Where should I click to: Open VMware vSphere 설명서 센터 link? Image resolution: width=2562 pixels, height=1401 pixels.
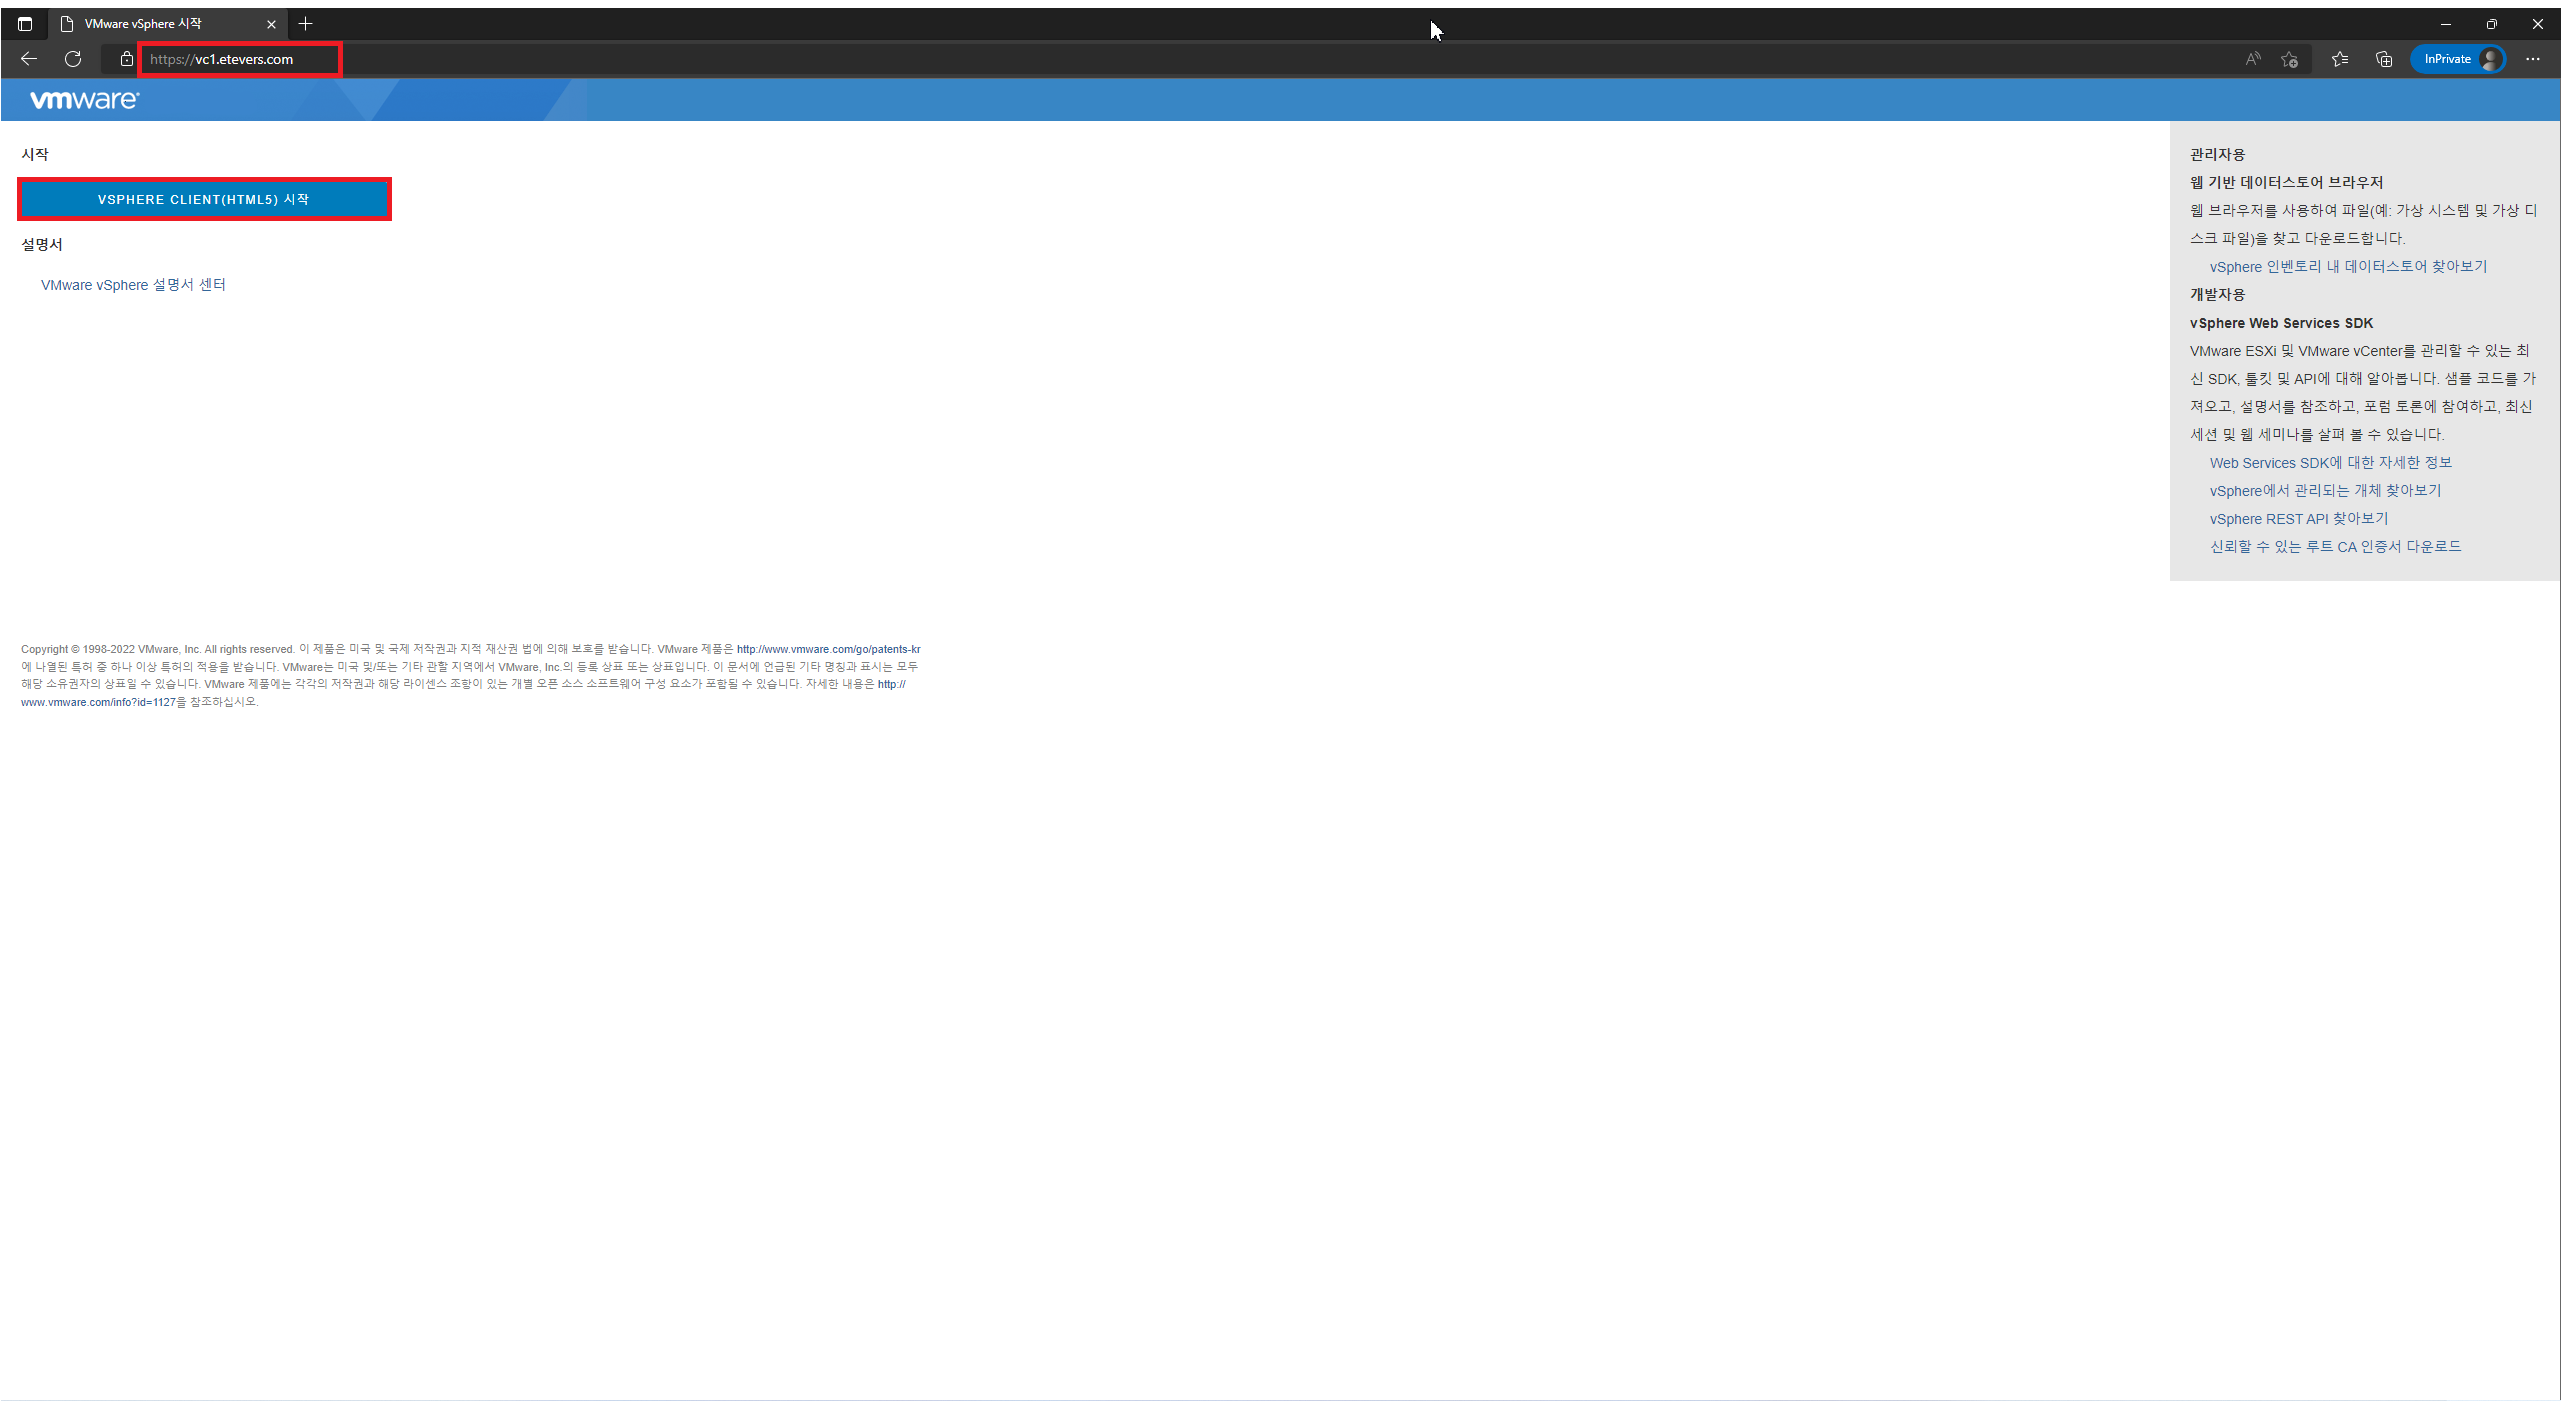coord(133,285)
